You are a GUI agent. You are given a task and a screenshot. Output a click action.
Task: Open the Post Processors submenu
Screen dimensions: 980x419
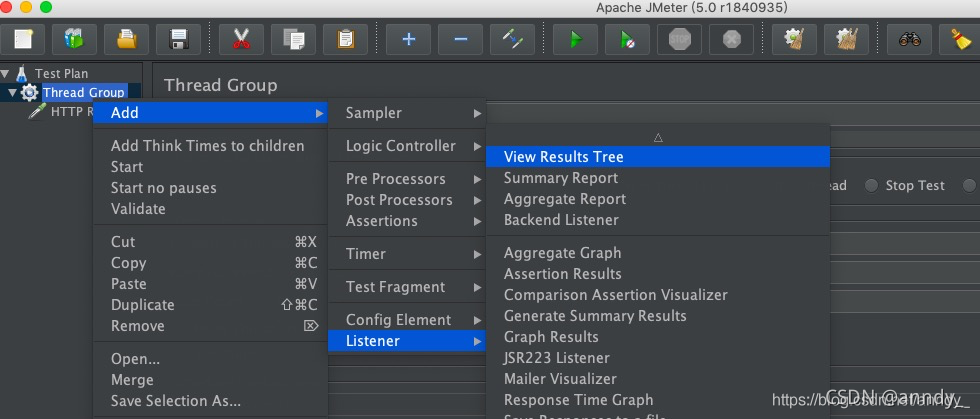407,200
